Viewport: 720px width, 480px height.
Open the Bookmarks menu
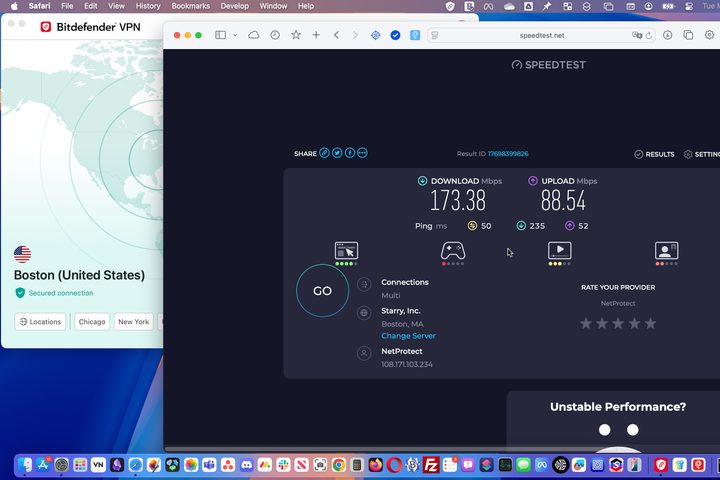(191, 6)
